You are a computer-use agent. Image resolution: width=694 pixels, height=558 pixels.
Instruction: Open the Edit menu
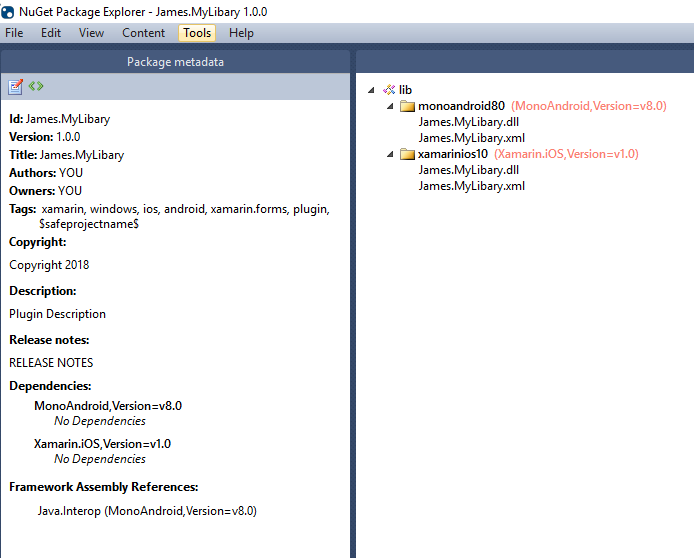pyautogui.click(x=51, y=33)
